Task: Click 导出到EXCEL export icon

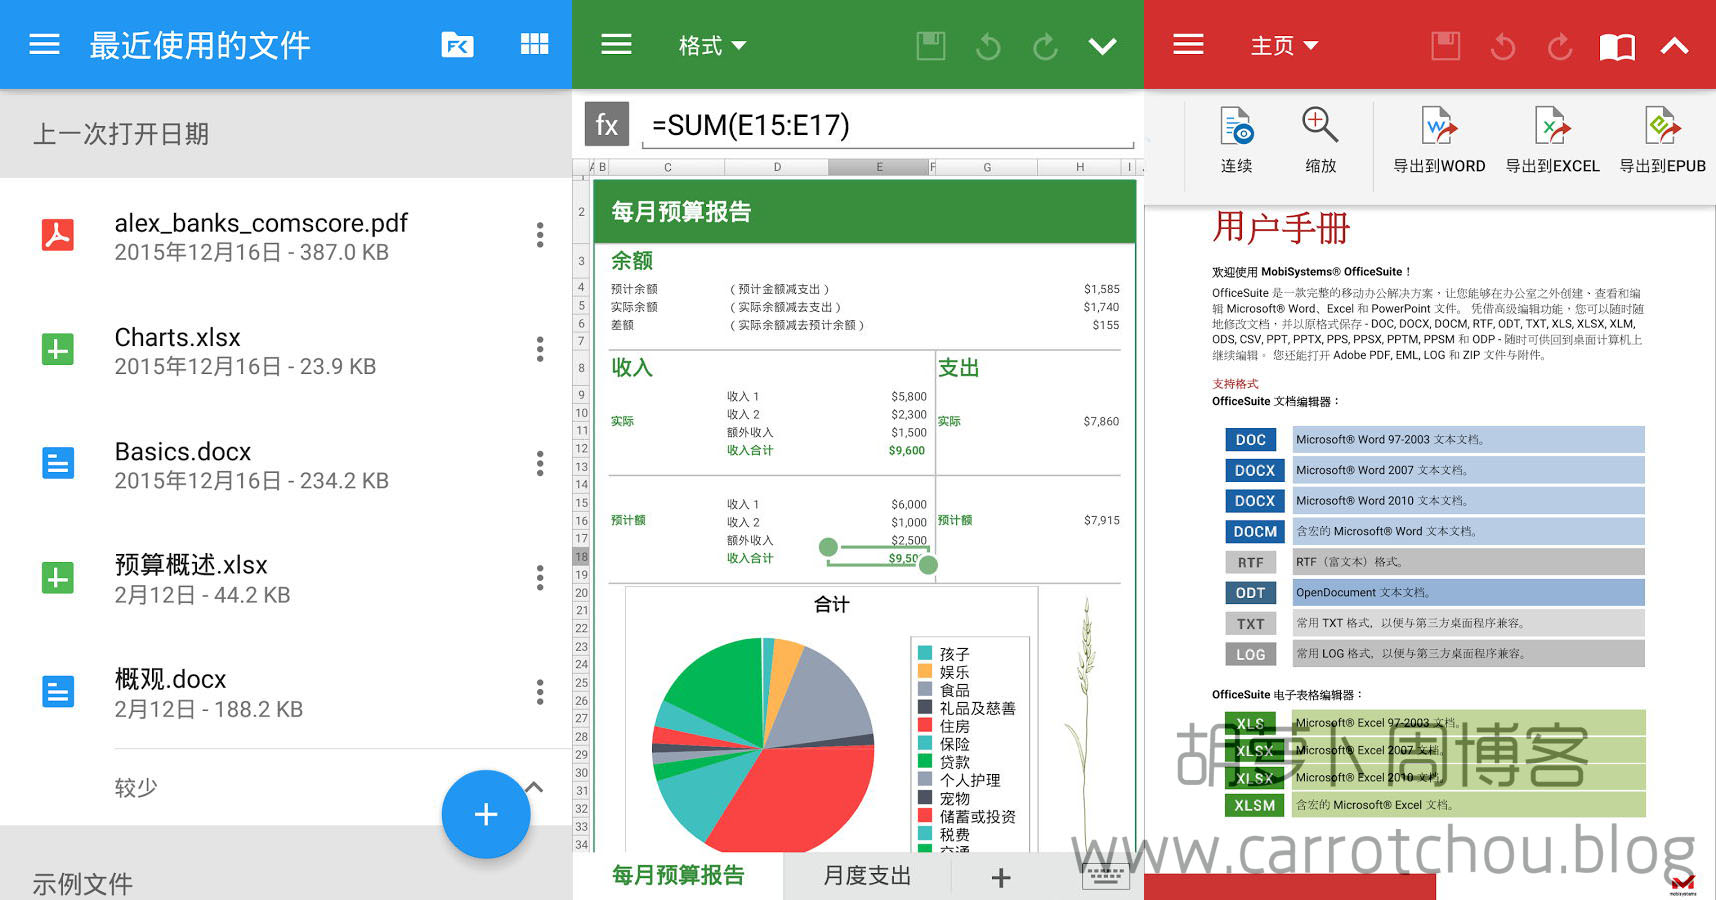Action: [1552, 140]
